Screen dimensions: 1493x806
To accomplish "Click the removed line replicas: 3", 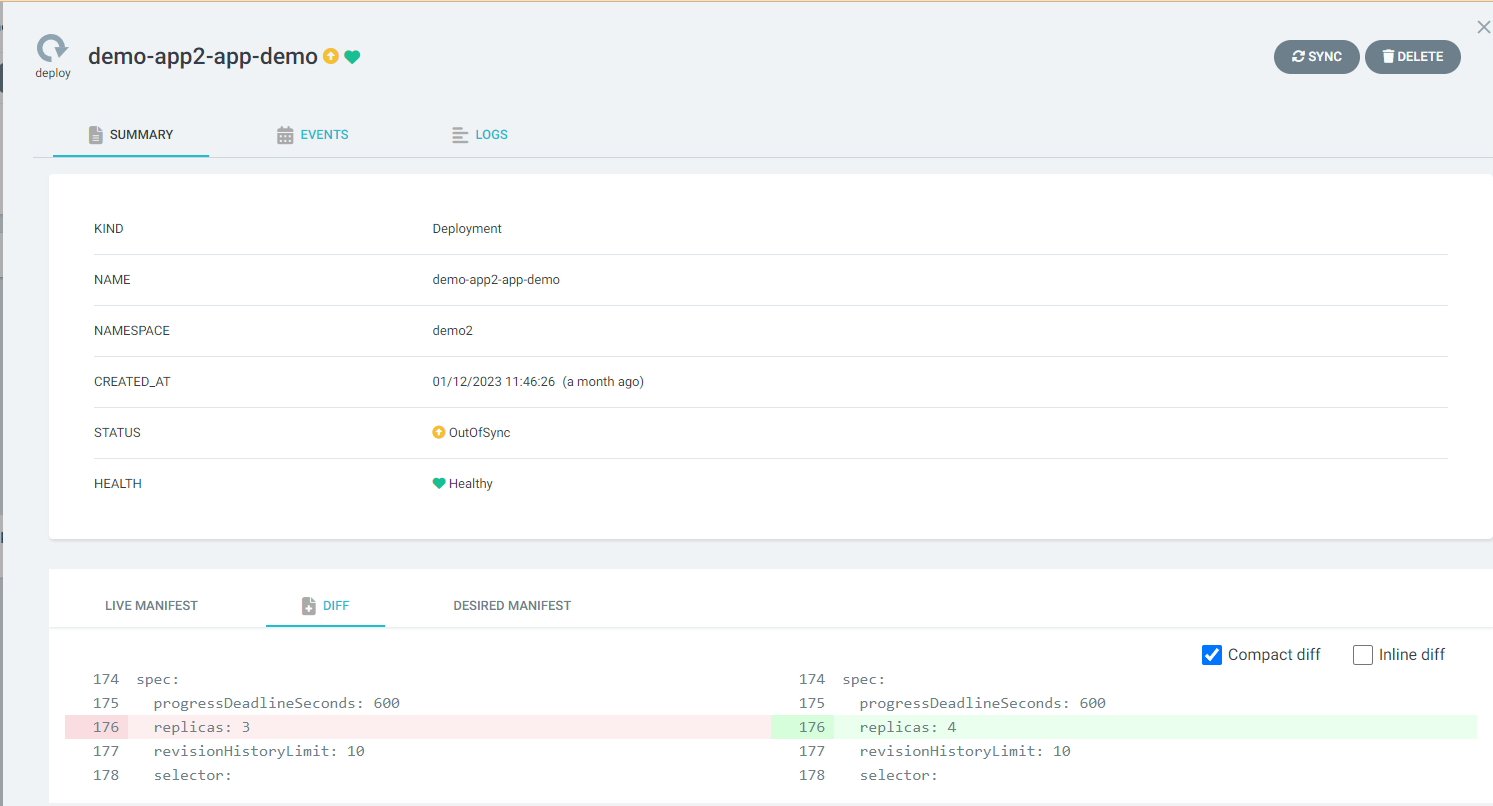I will 418,727.
